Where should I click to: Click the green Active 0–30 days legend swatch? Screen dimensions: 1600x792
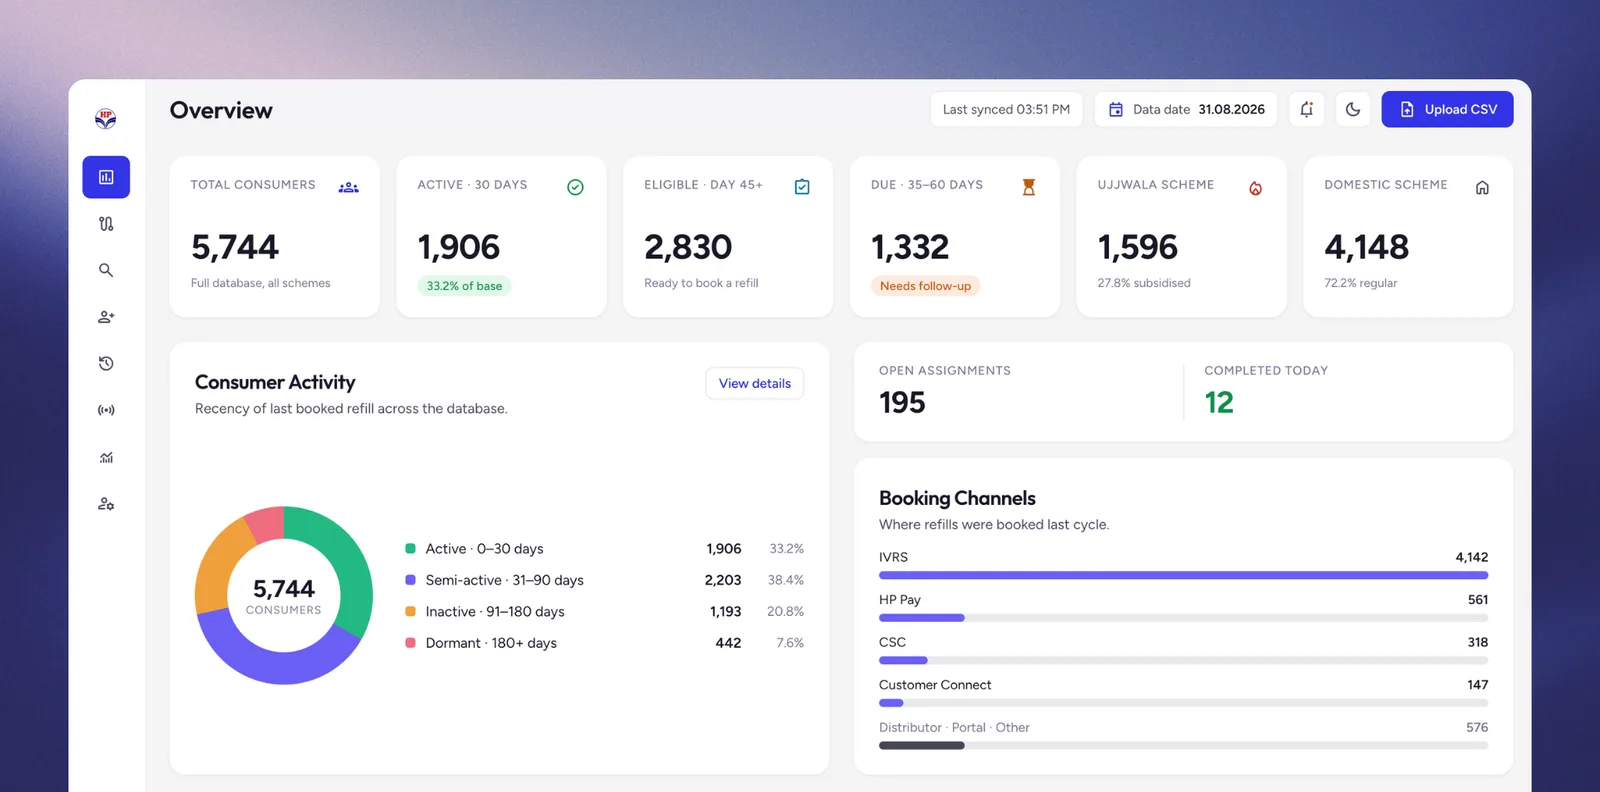pyautogui.click(x=410, y=548)
